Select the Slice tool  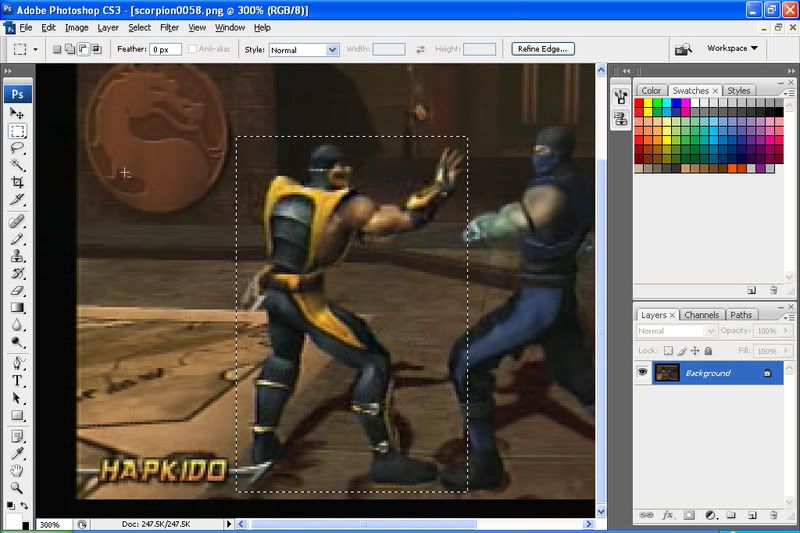click(x=17, y=199)
